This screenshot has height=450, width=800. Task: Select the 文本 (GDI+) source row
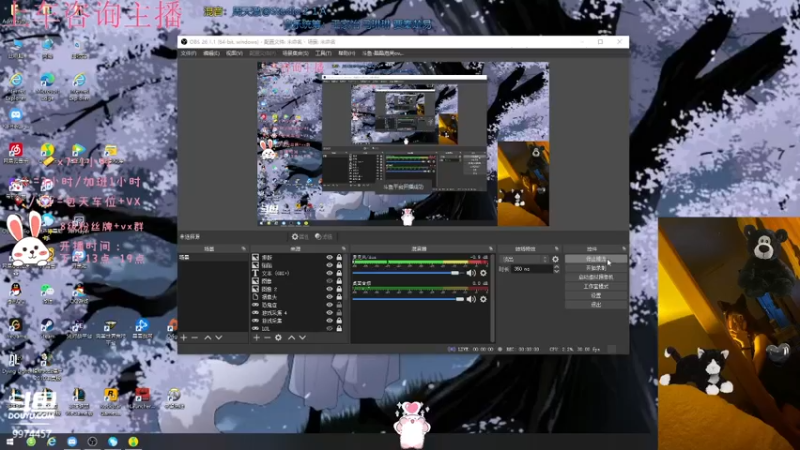coord(297,273)
